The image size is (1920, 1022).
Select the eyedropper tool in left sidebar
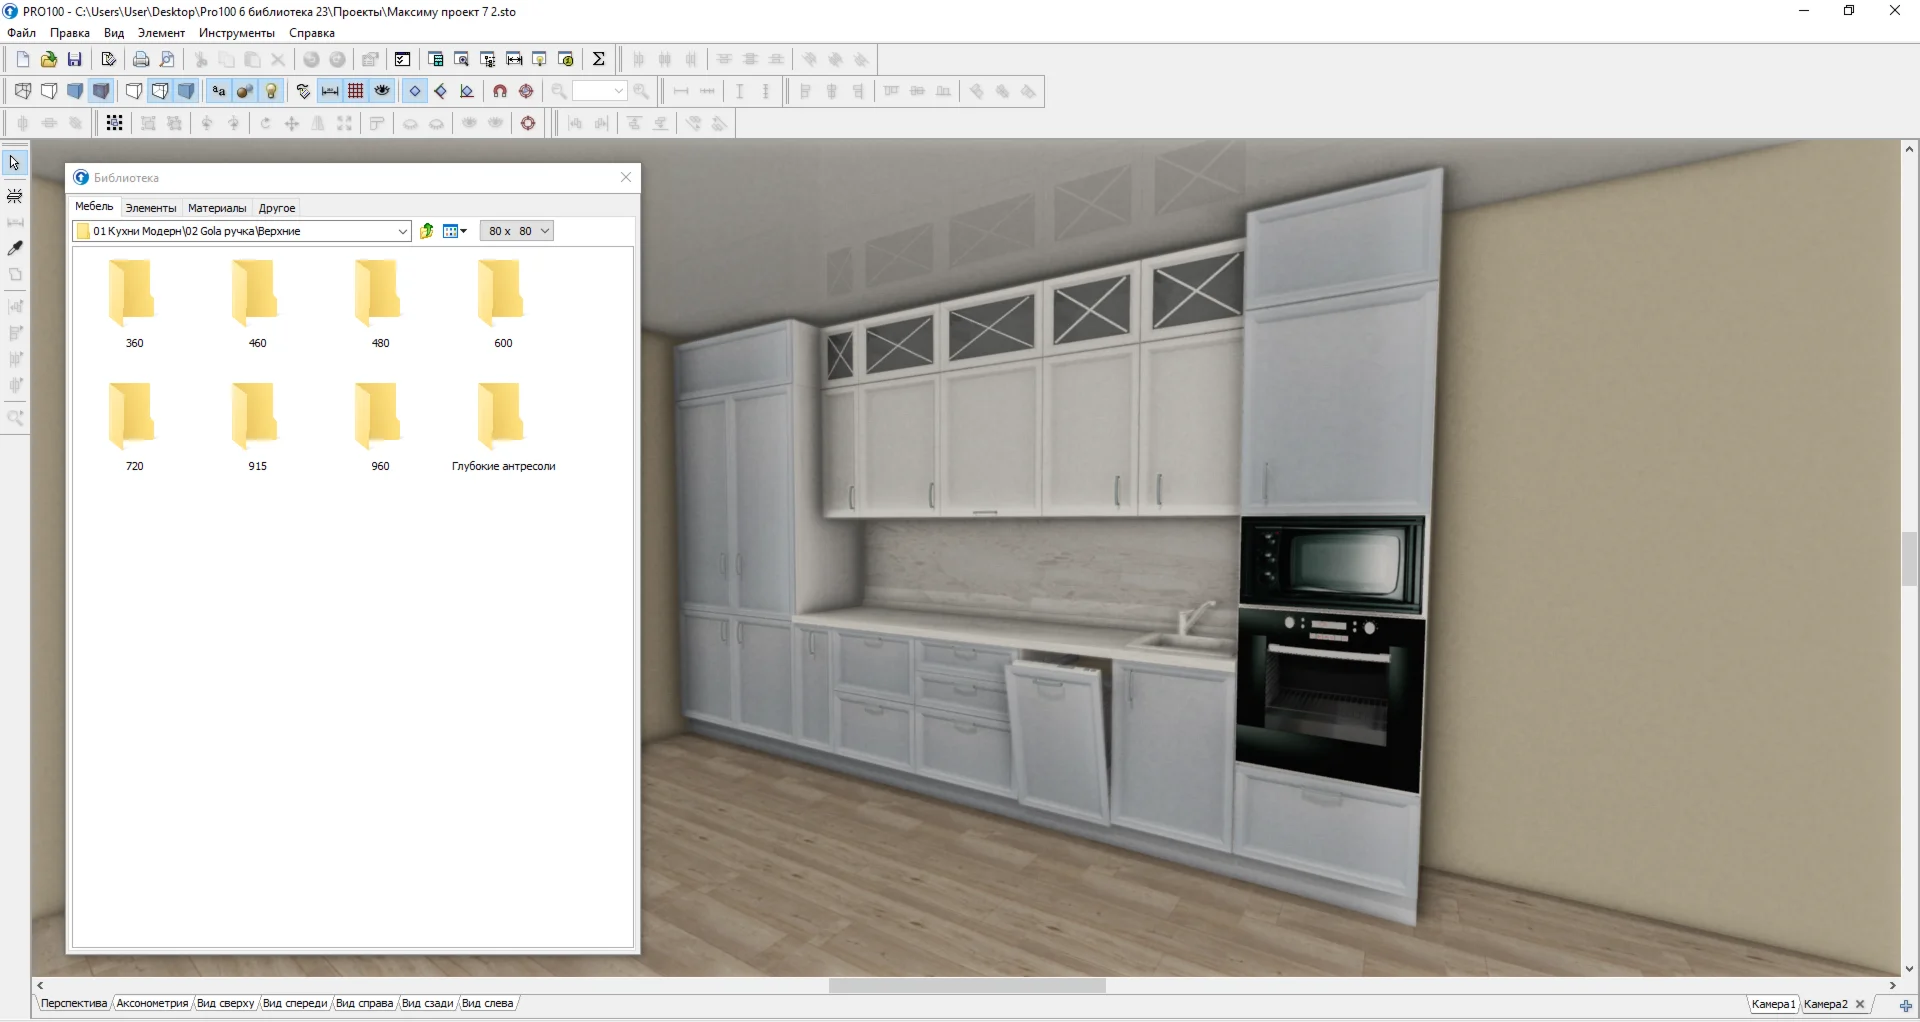[15, 248]
